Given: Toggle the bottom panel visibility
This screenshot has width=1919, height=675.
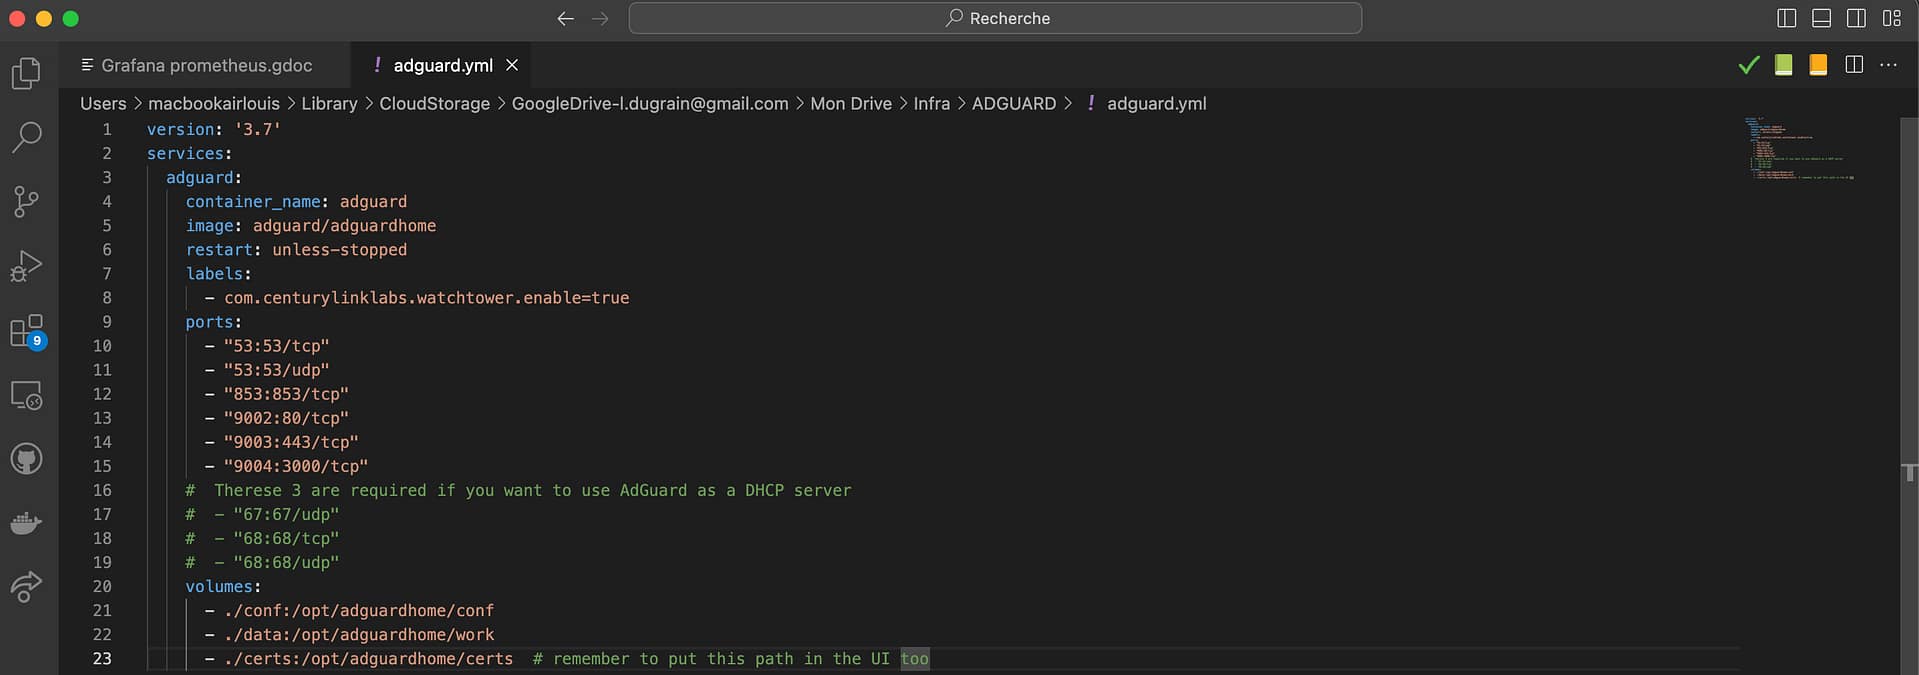Looking at the screenshot, I should pos(1822,18).
